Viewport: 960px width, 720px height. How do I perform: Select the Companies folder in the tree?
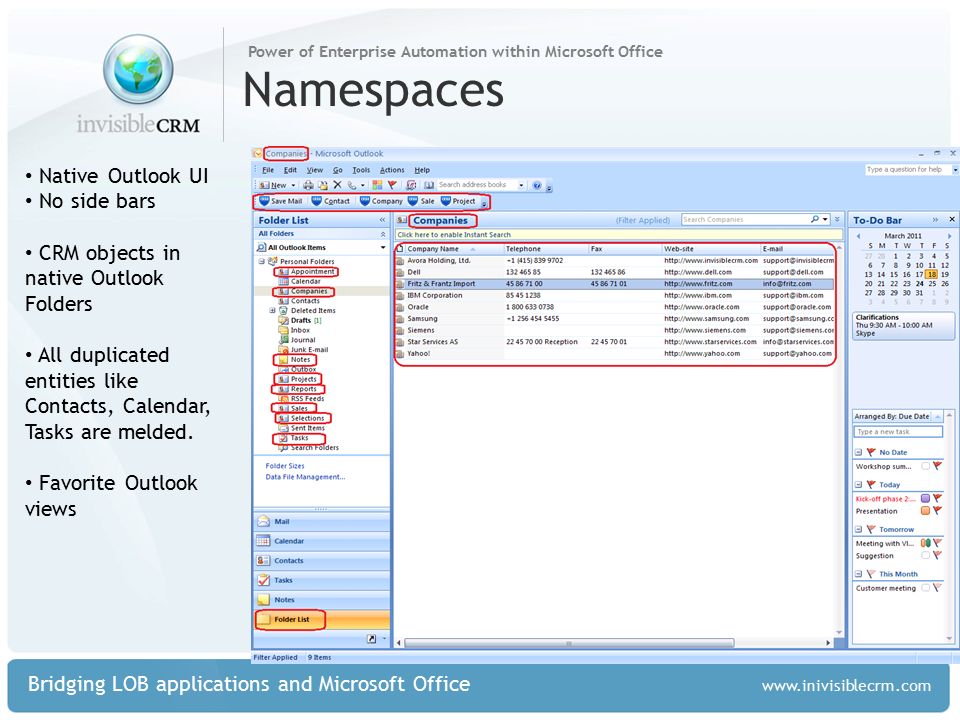coord(309,291)
